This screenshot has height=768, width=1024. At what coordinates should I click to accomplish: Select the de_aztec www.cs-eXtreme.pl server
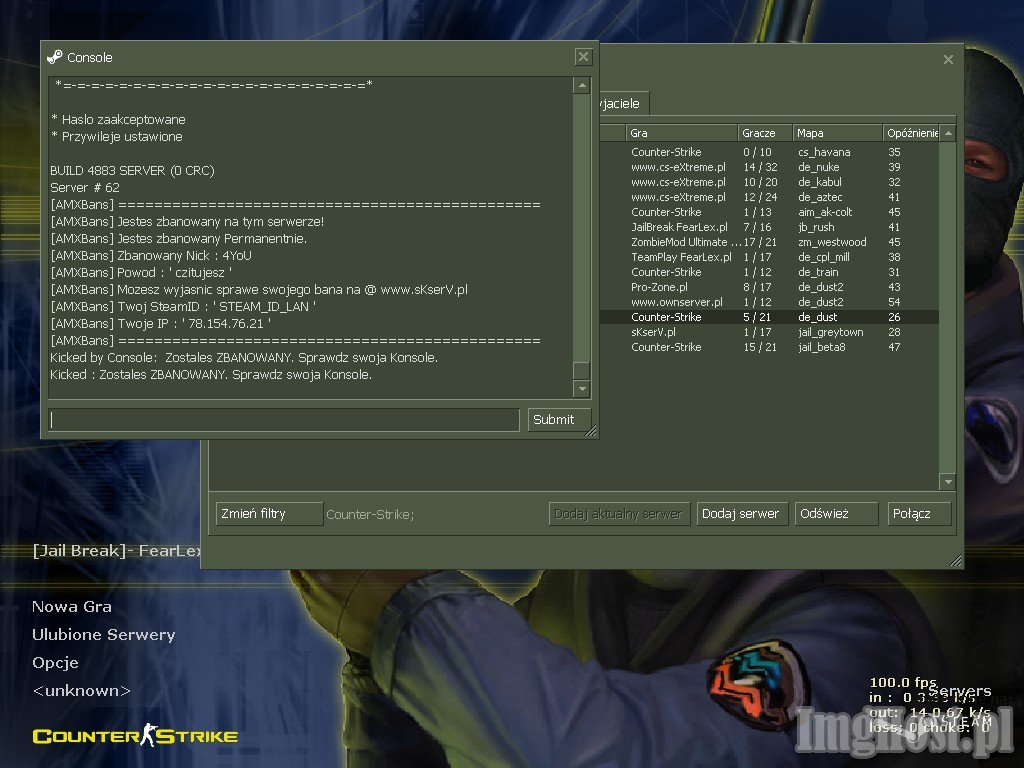point(769,197)
